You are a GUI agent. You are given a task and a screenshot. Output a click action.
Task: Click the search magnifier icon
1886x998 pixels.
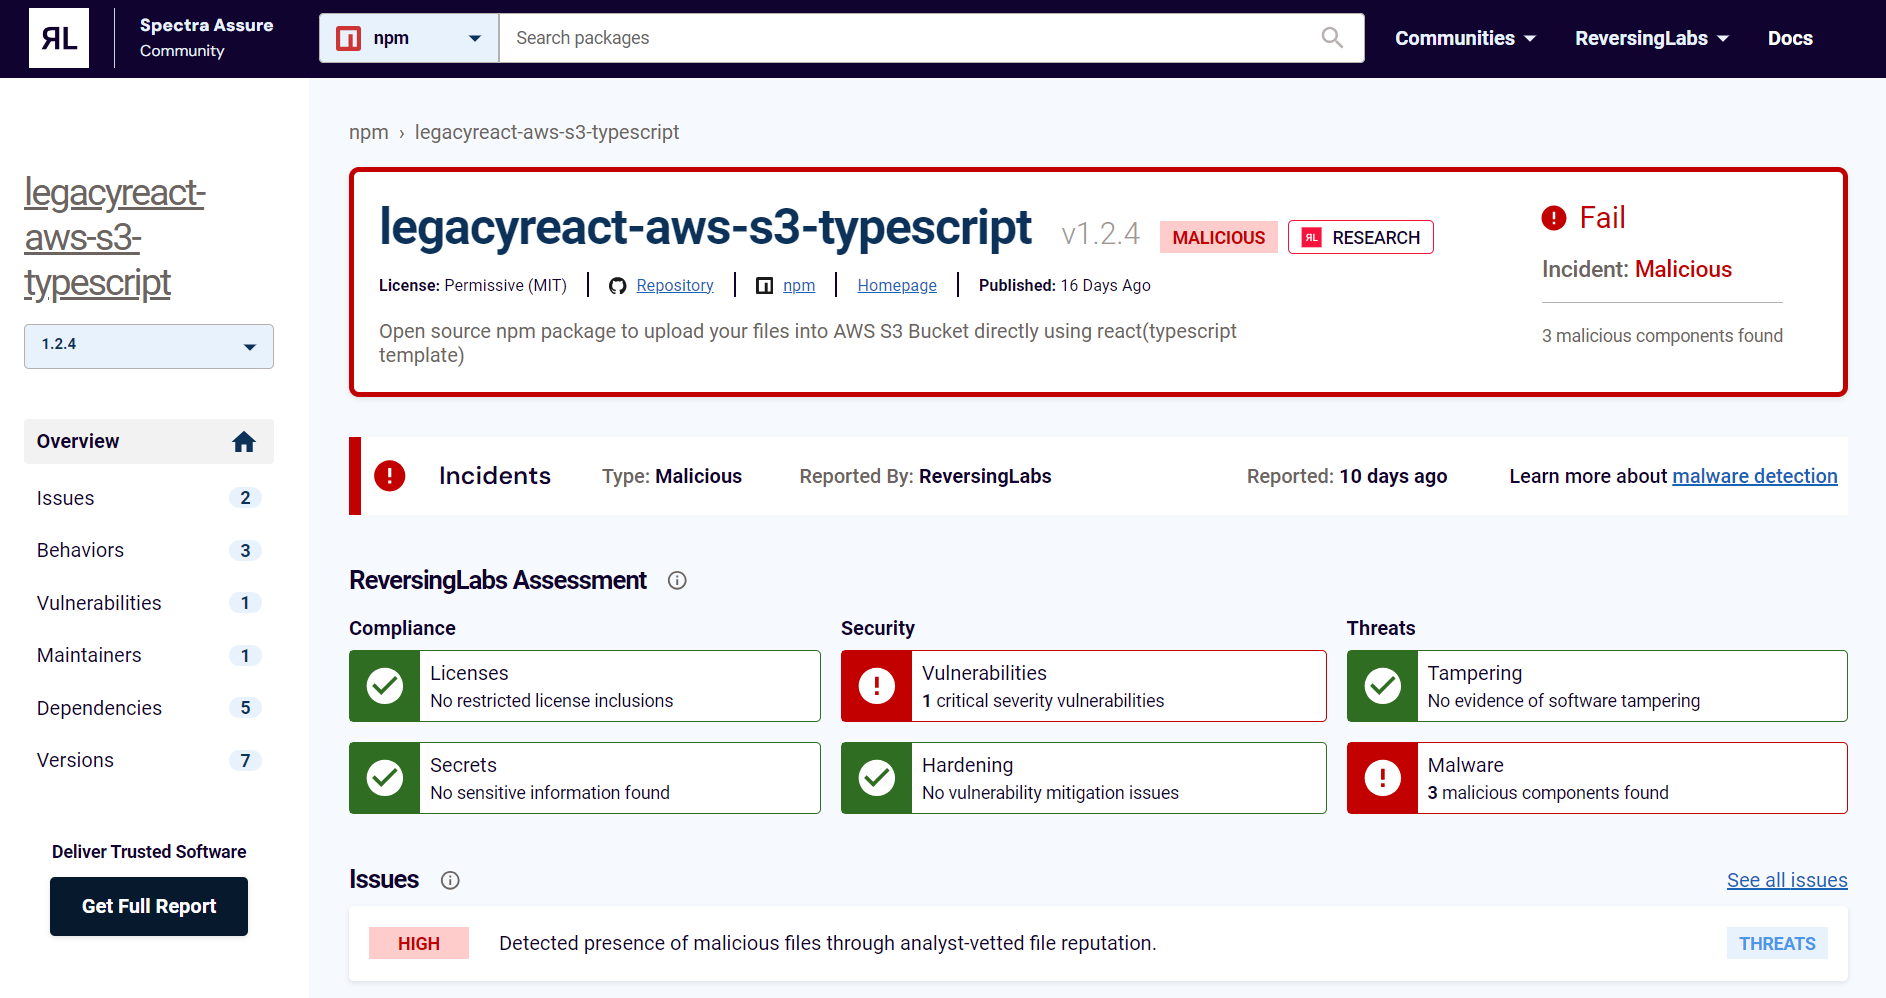point(1332,38)
